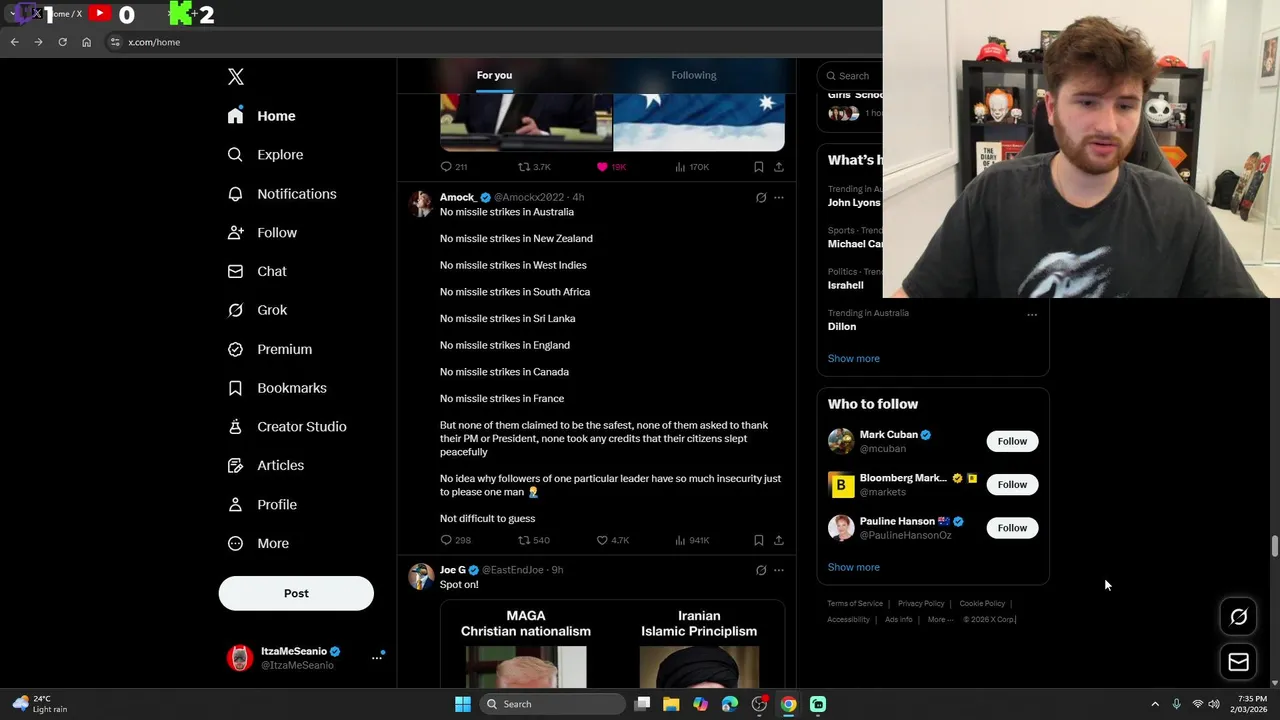This screenshot has width=1280, height=720.
Task: Open Follow page in sidebar
Action: [262, 233]
